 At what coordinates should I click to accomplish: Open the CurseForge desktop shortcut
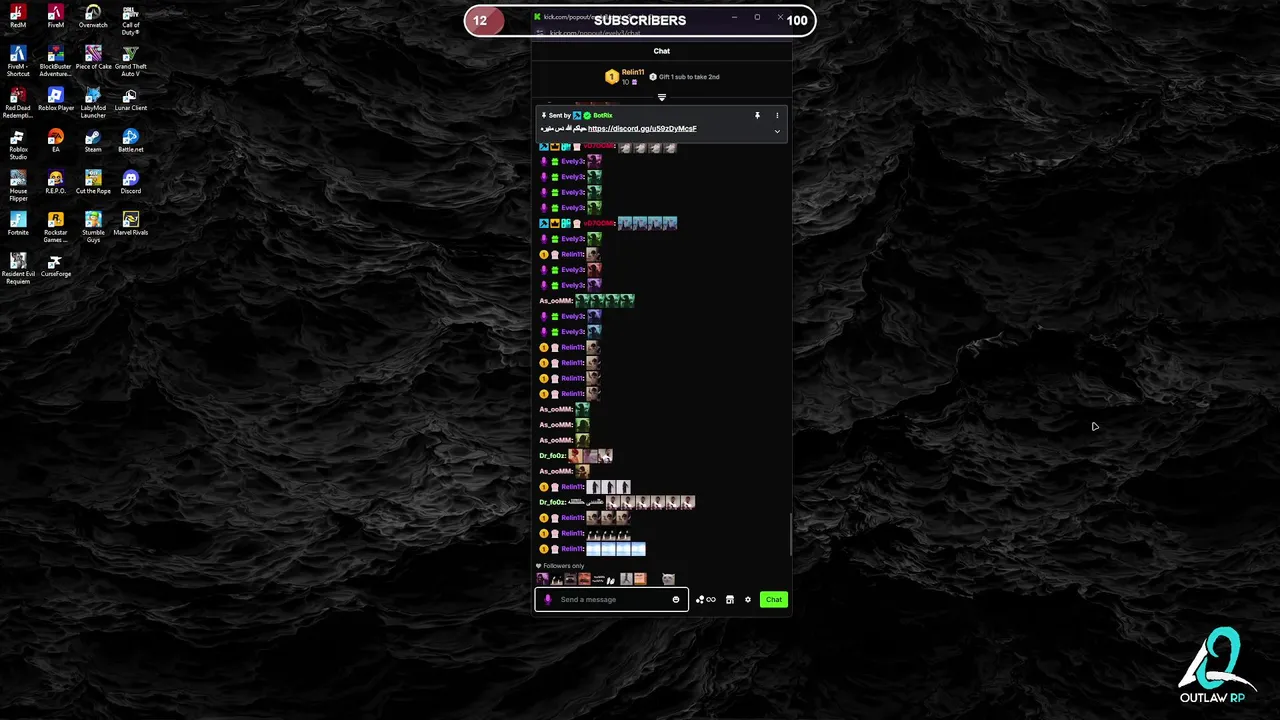click(55, 265)
